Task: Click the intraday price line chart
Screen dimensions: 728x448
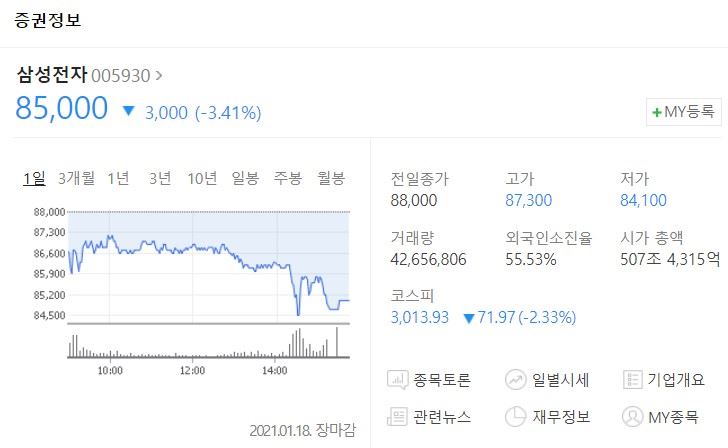Action: point(208,267)
